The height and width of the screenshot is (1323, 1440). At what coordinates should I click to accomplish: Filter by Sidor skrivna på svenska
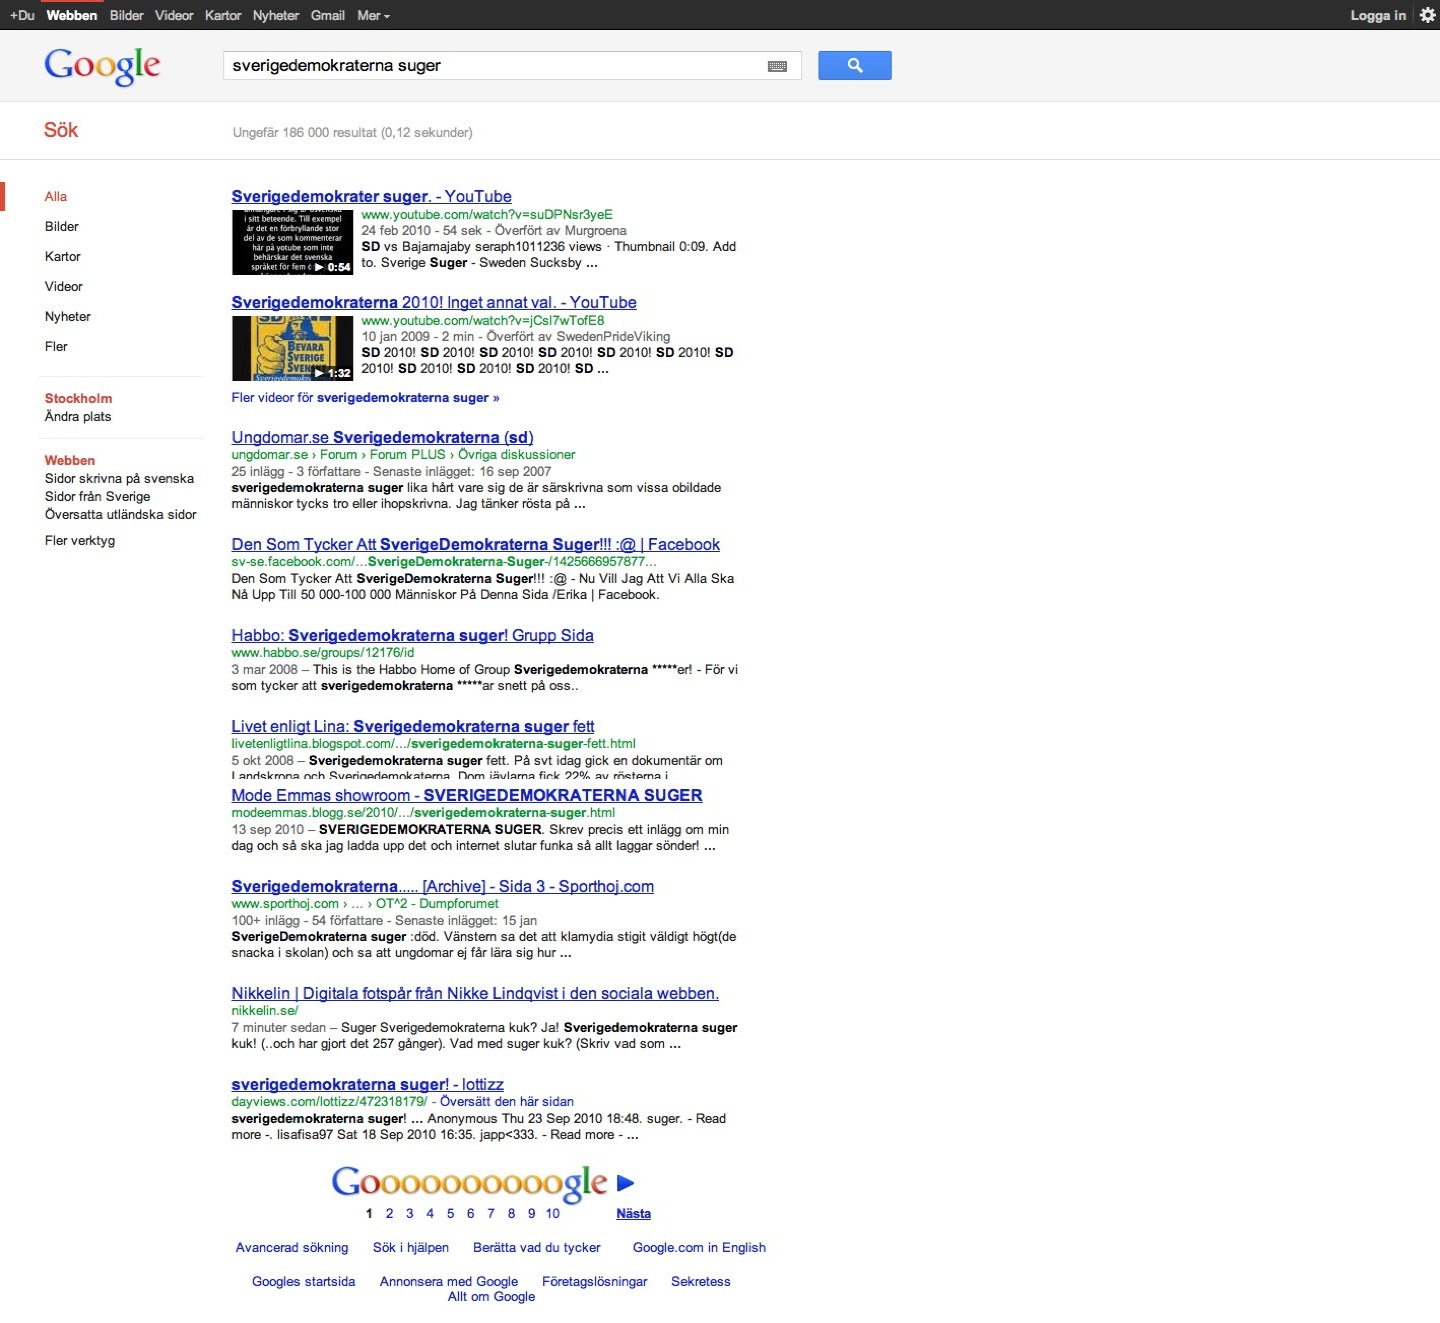(x=120, y=478)
